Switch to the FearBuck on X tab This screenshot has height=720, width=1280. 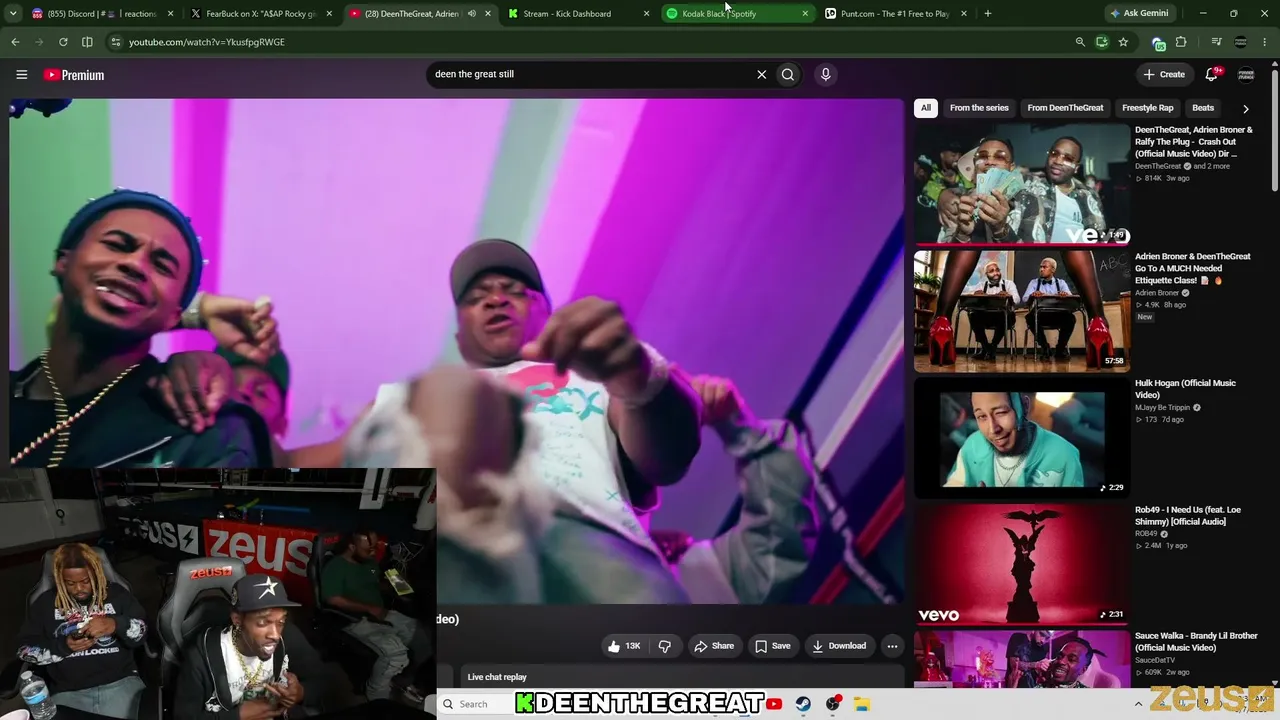pyautogui.click(x=260, y=14)
